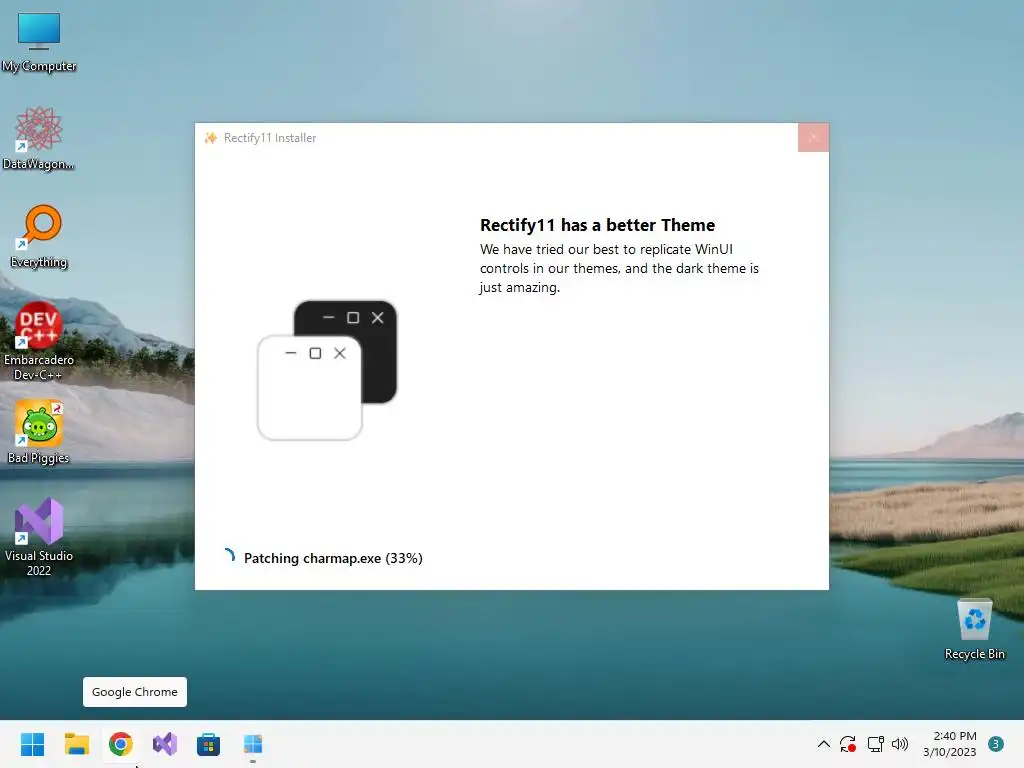Click the Google Chrome tooltip
This screenshot has height=768, width=1024.
tap(135, 692)
